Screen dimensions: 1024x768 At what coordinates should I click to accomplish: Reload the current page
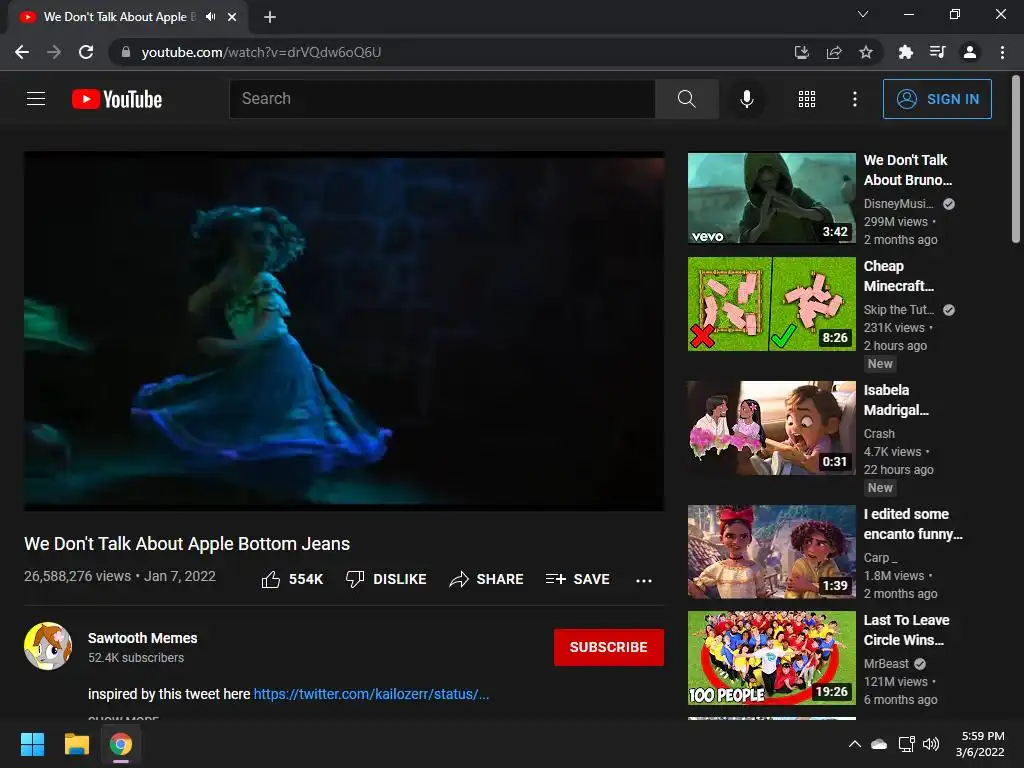(x=86, y=52)
